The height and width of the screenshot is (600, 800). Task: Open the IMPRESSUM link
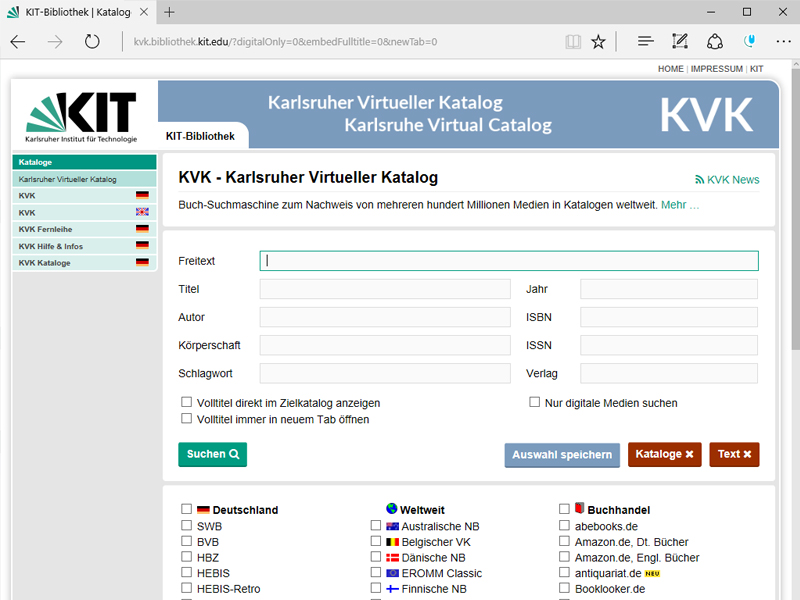(717, 69)
